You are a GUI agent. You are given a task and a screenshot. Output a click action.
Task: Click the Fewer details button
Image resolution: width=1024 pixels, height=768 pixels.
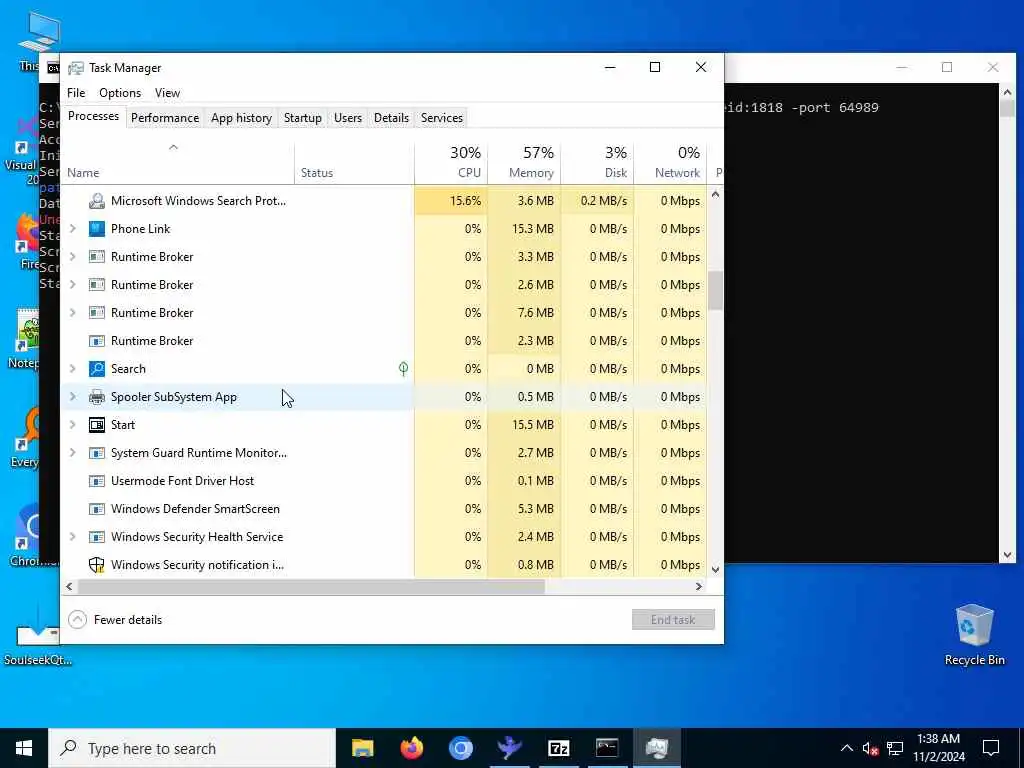click(116, 620)
